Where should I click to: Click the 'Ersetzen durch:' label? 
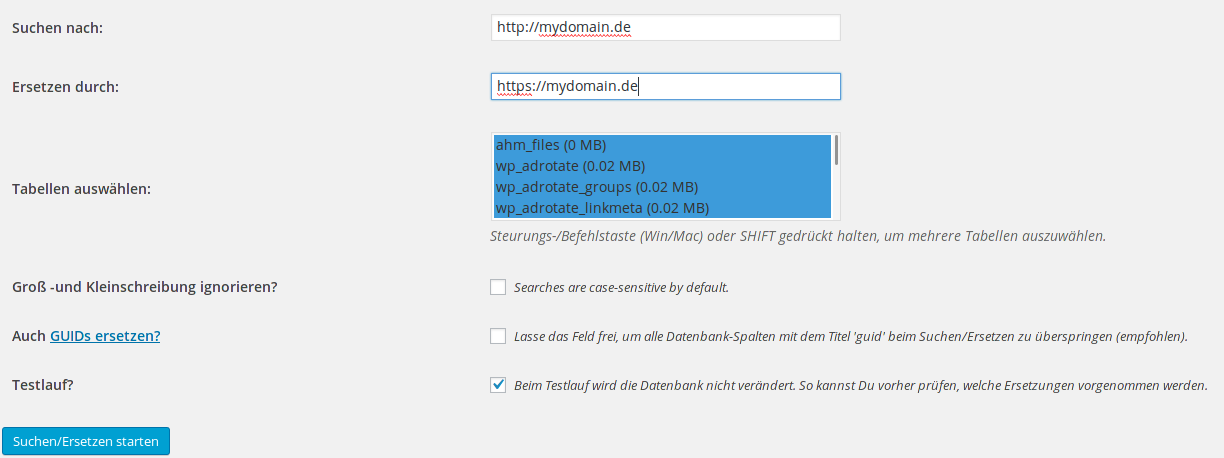coord(65,87)
